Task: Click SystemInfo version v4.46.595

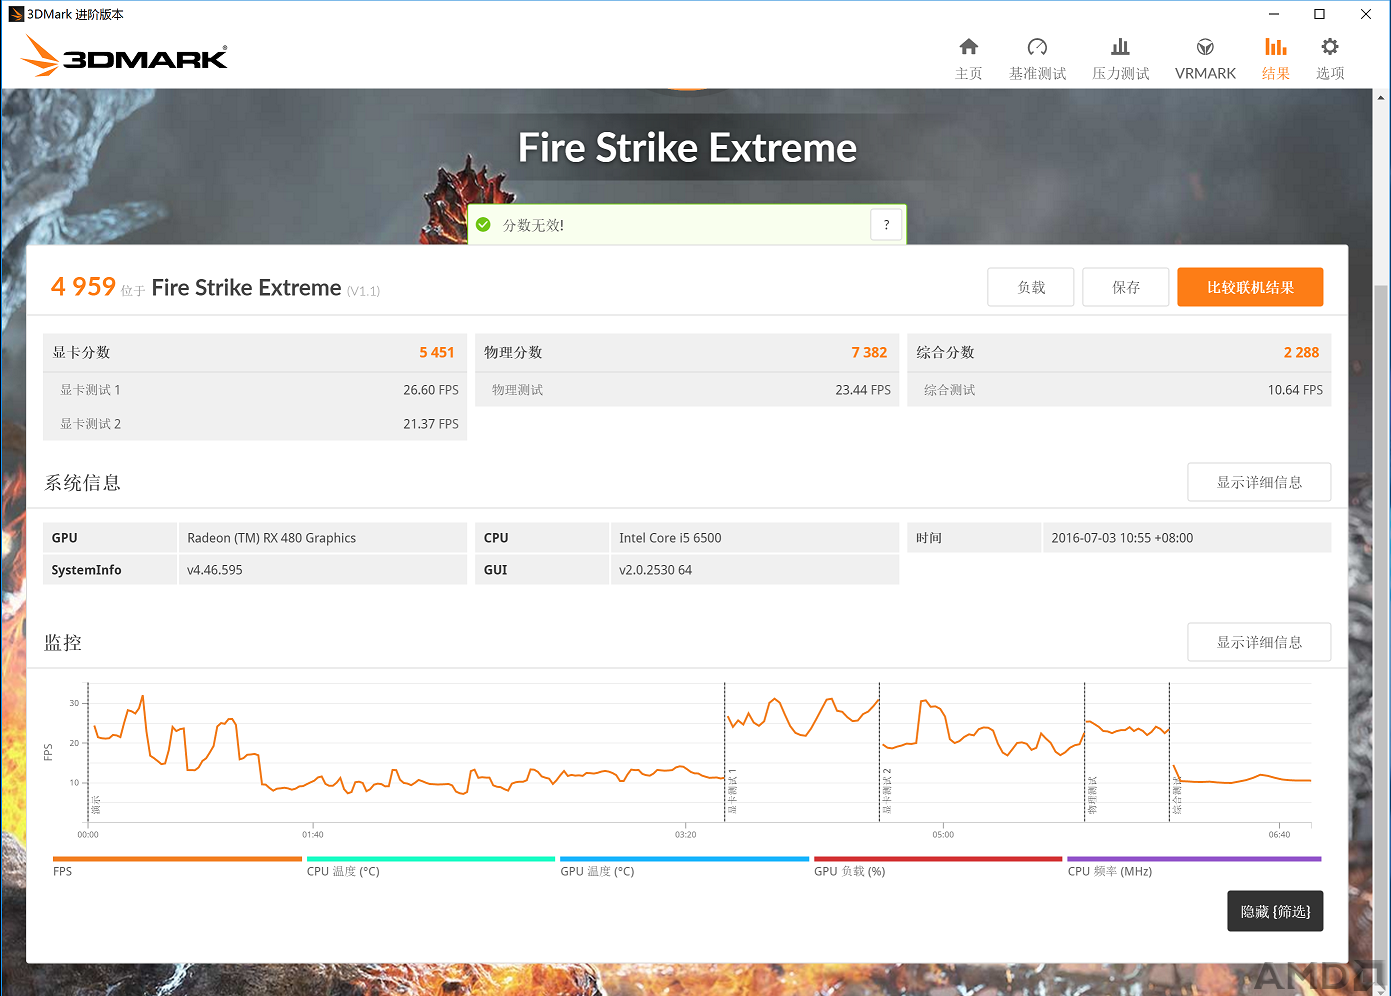Action: coord(214,570)
